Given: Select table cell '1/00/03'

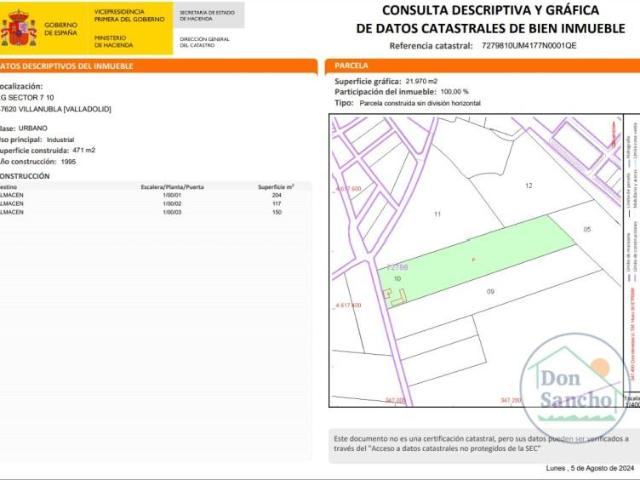Looking at the screenshot, I should pyautogui.click(x=172, y=212).
